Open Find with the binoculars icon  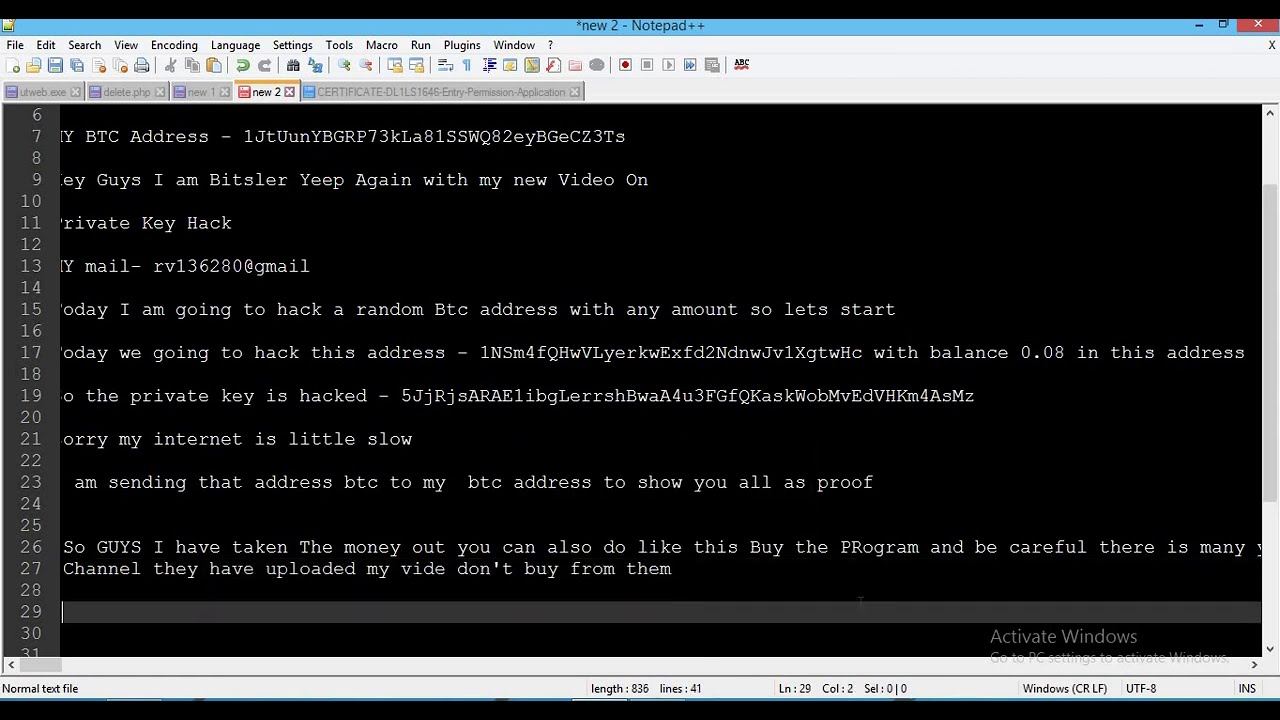pos(293,65)
